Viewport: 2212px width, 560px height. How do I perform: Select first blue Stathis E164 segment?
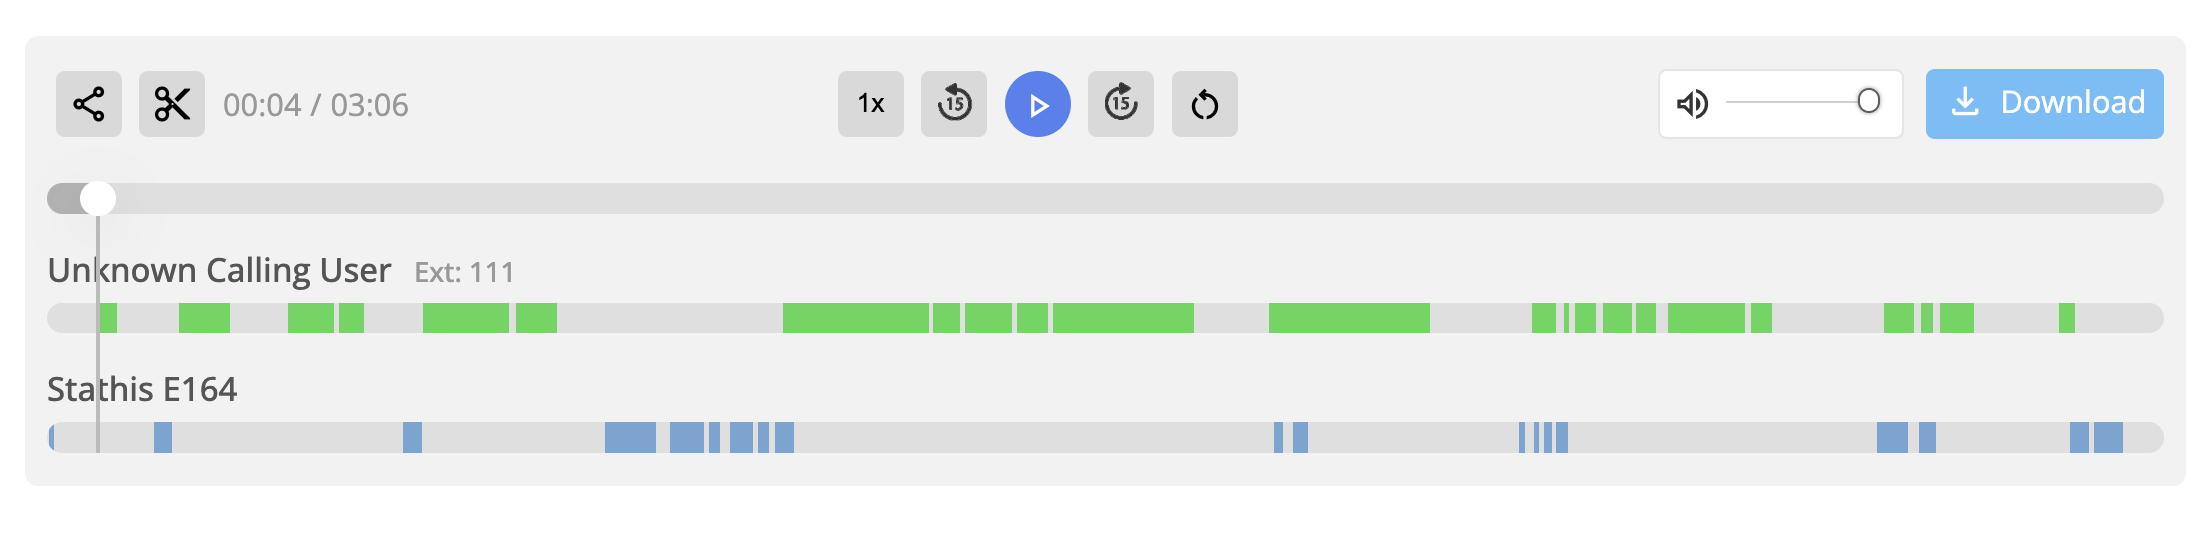(51, 437)
